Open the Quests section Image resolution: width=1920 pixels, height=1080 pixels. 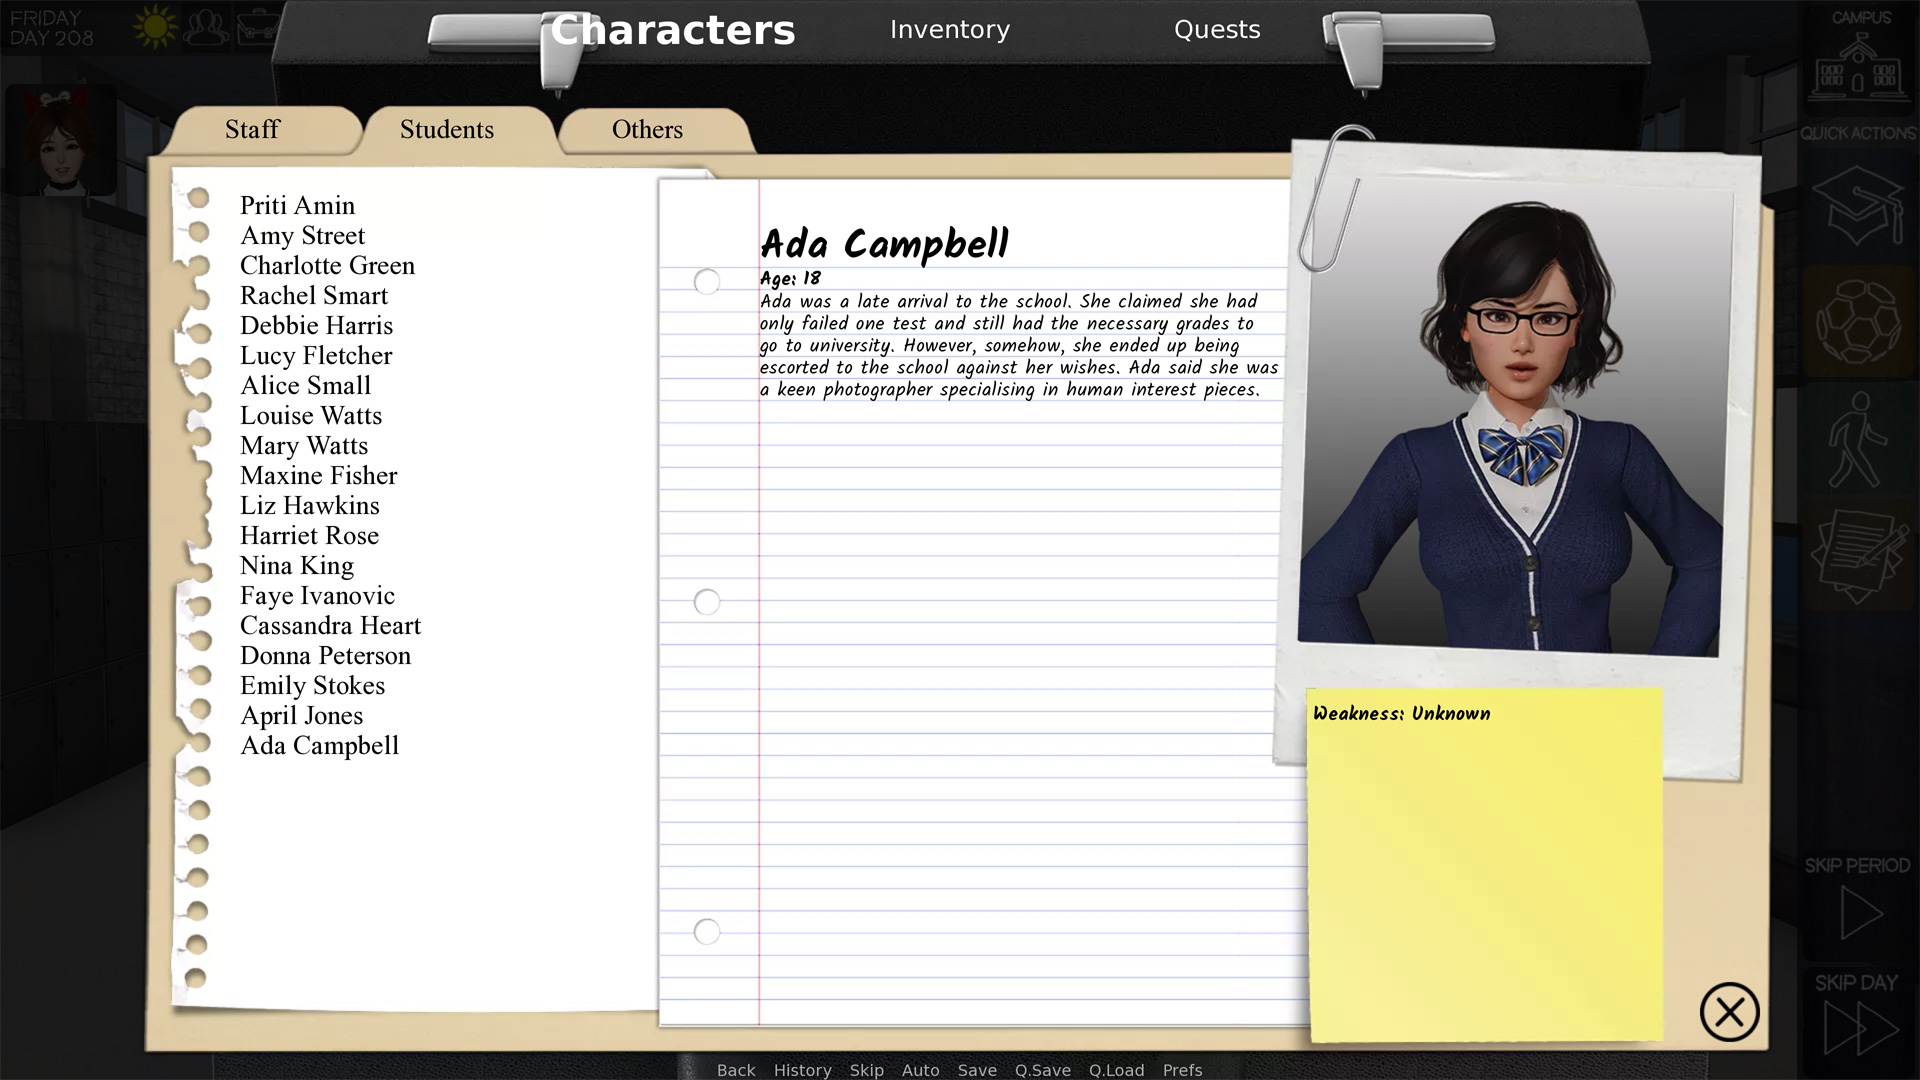click(x=1217, y=30)
